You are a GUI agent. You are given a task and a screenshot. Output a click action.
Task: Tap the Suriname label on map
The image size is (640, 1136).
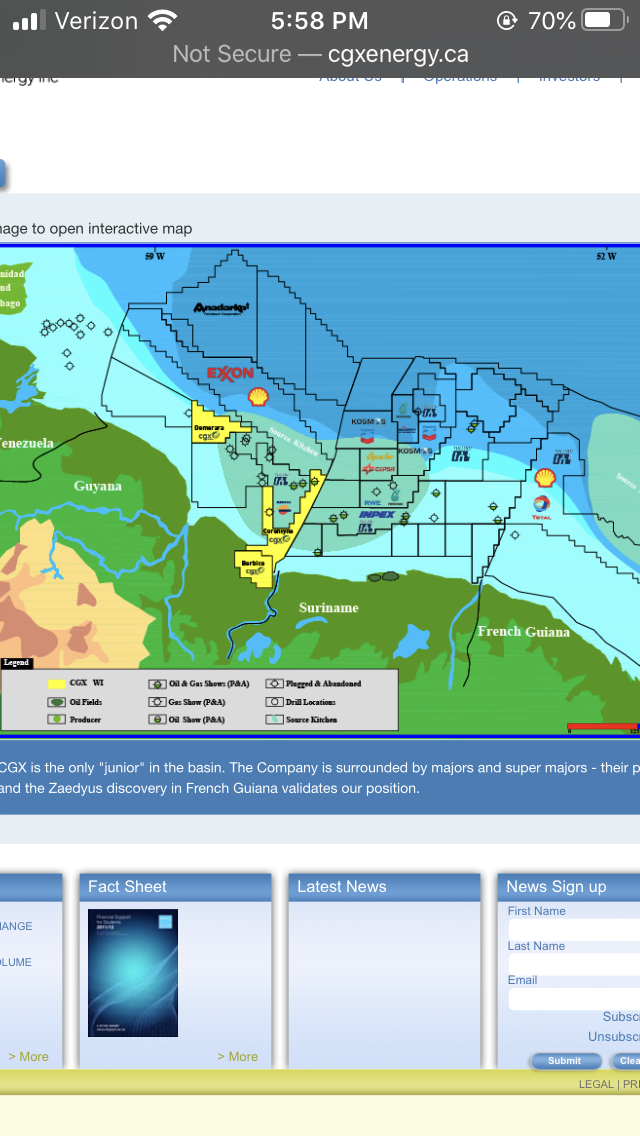[x=328, y=607]
